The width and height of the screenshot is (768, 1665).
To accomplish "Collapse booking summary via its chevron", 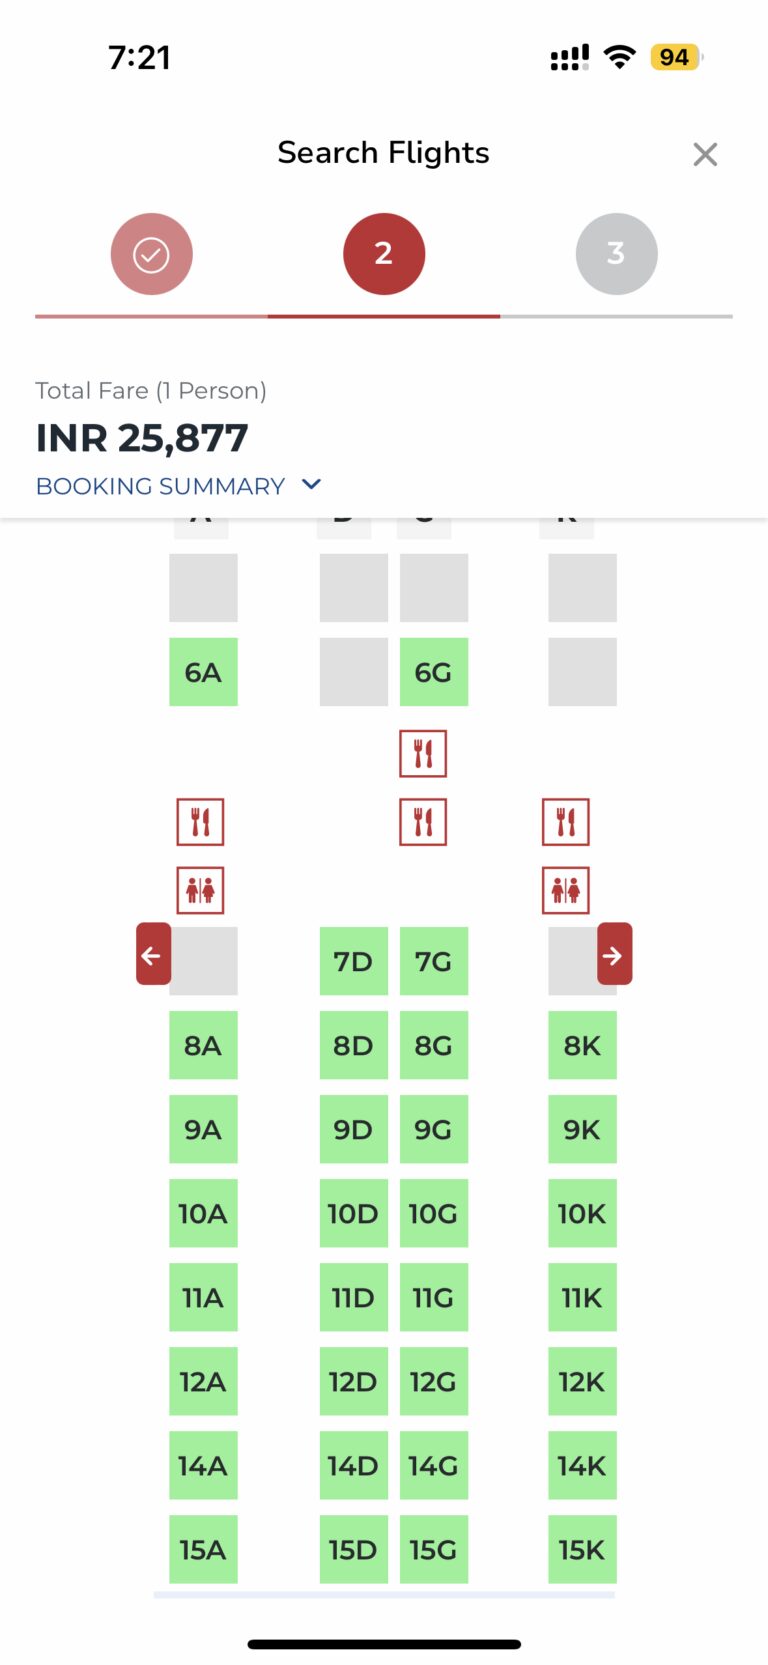I will pyautogui.click(x=310, y=484).
